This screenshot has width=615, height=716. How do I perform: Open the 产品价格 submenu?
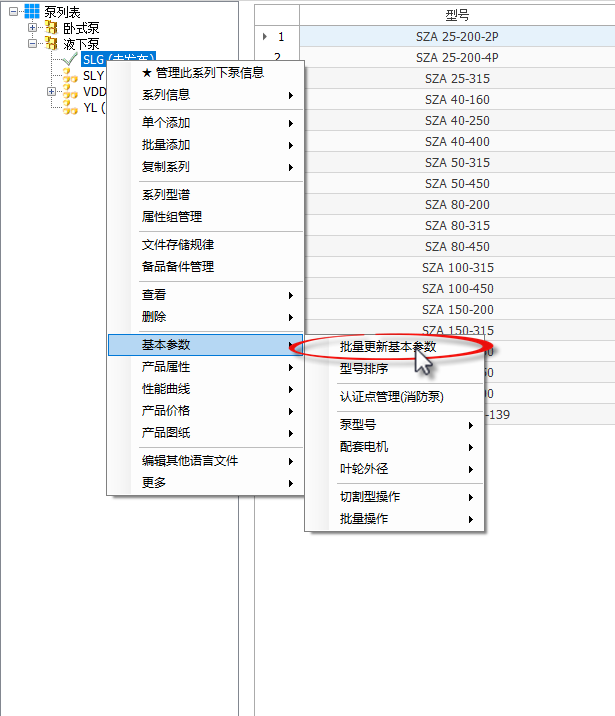pyautogui.click(x=205, y=411)
